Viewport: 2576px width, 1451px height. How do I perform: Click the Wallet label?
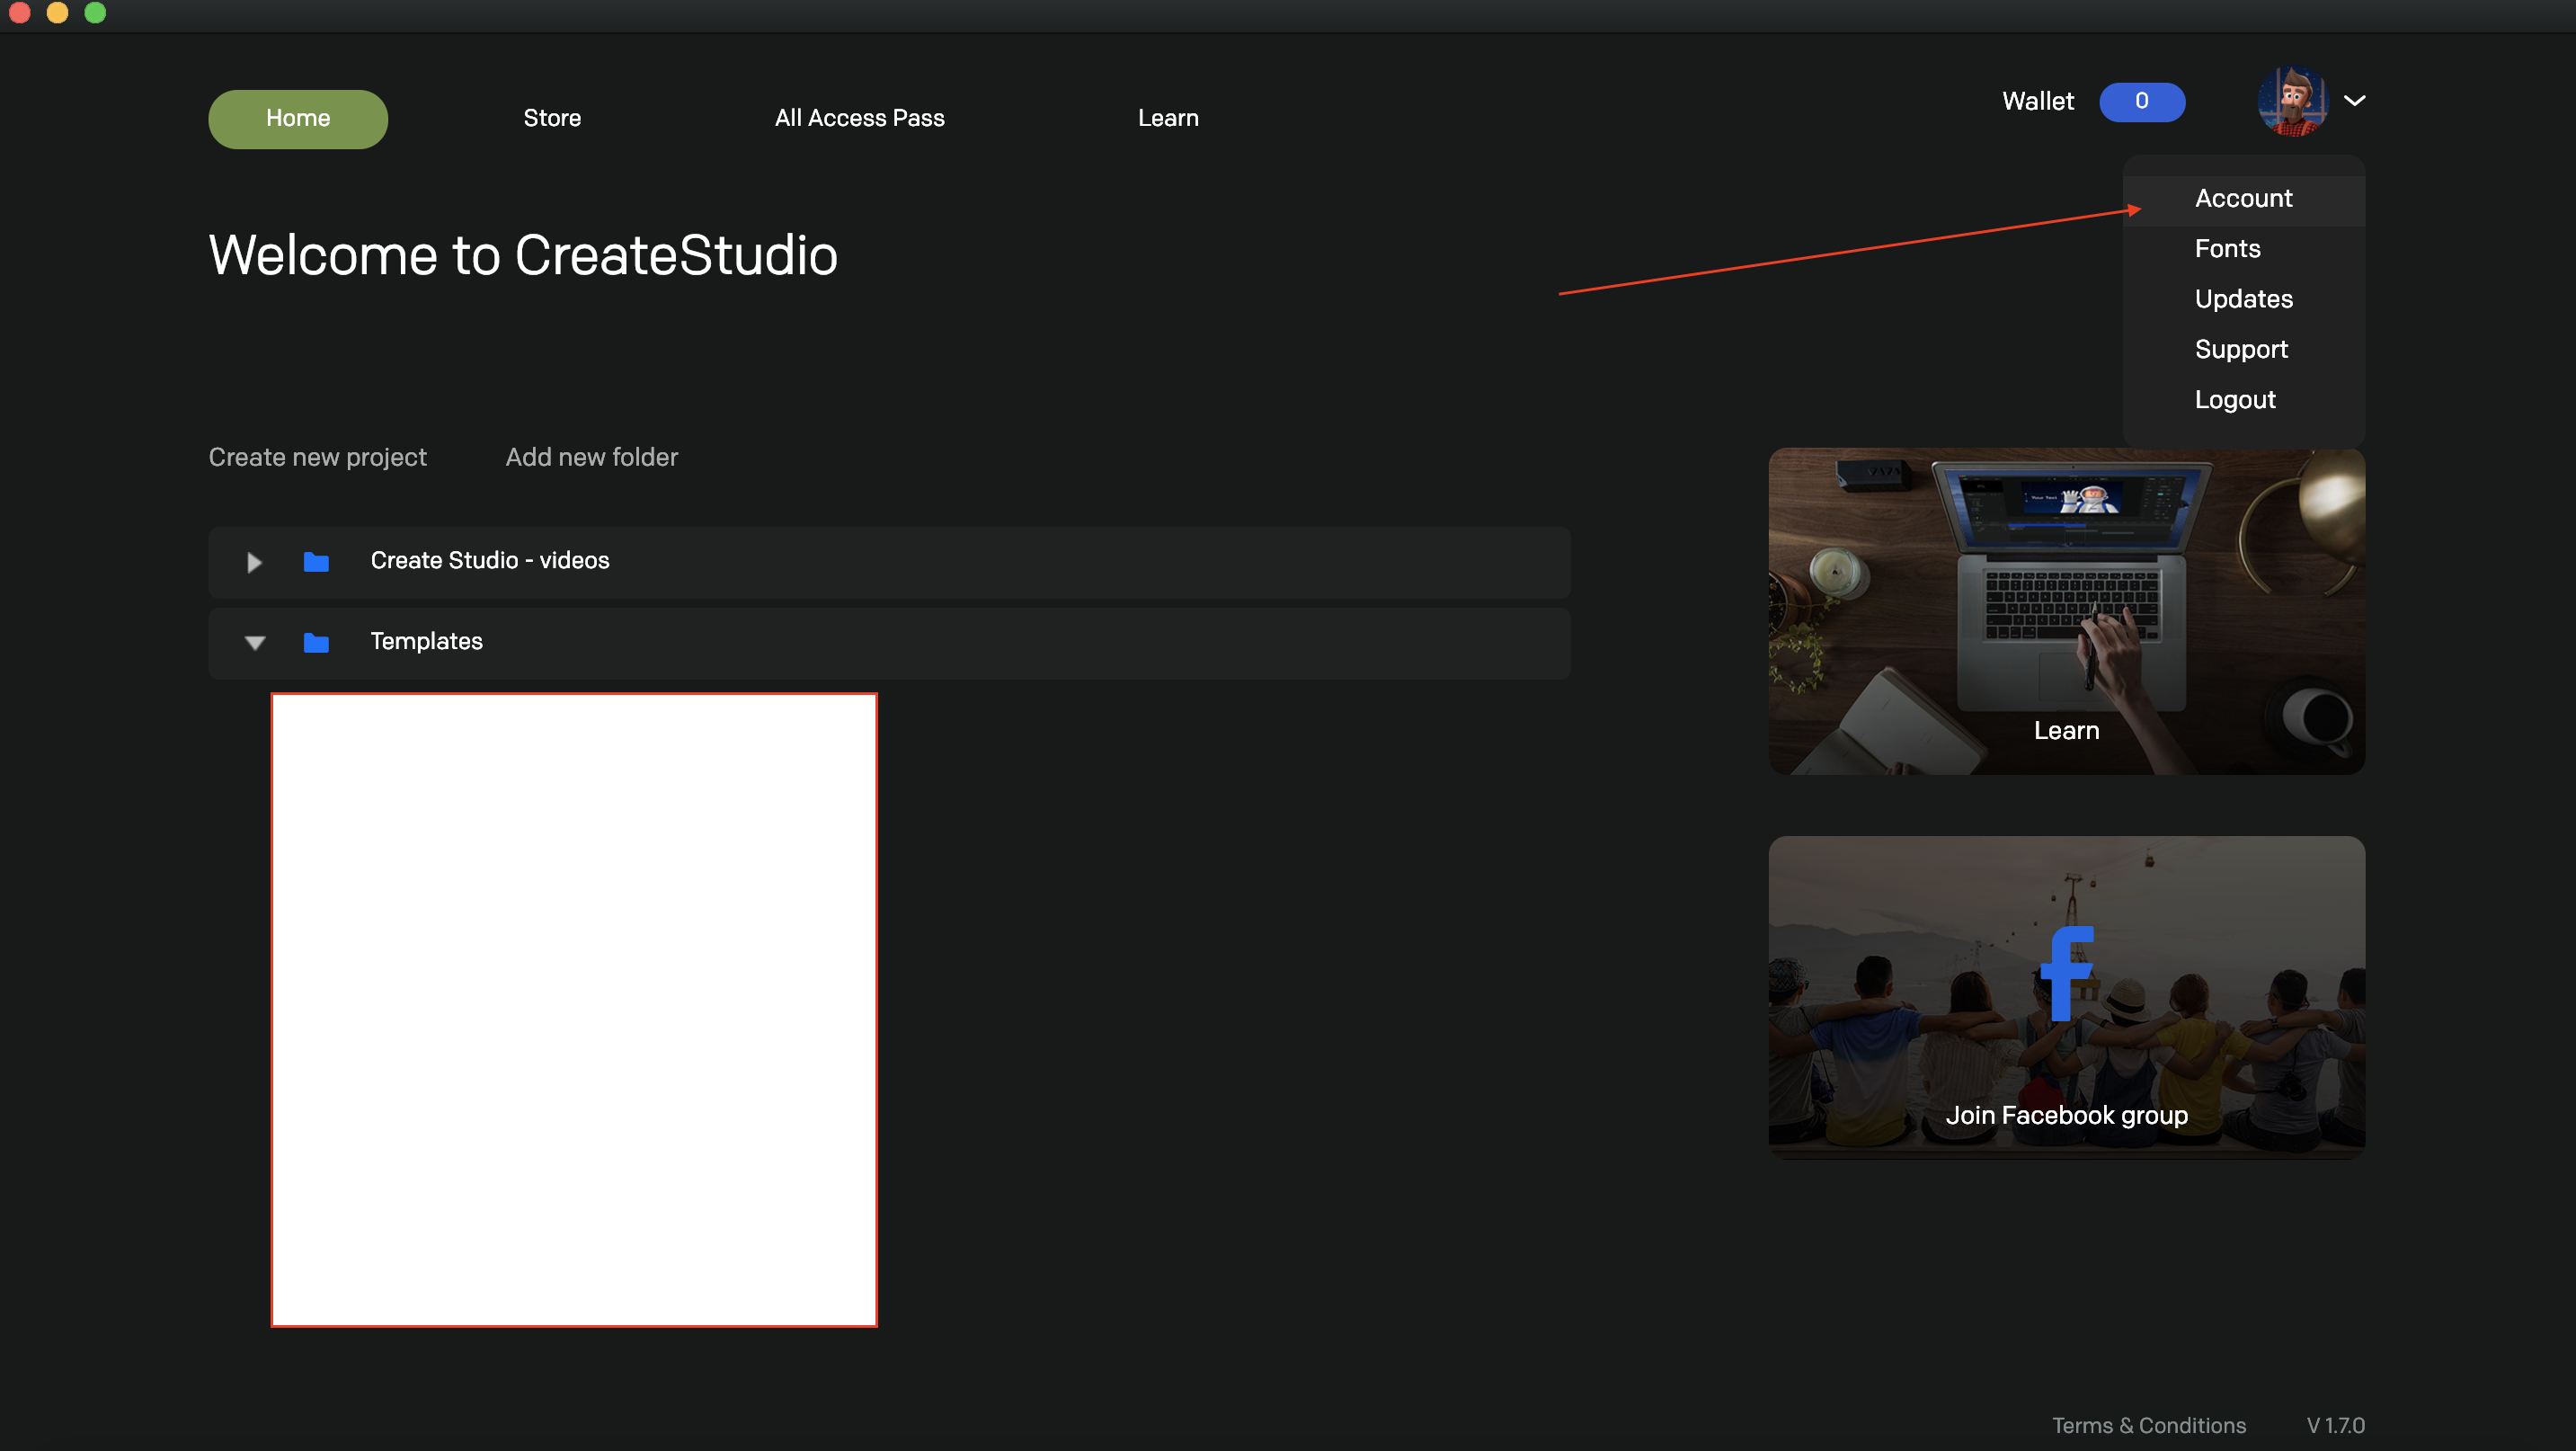pos(2037,101)
